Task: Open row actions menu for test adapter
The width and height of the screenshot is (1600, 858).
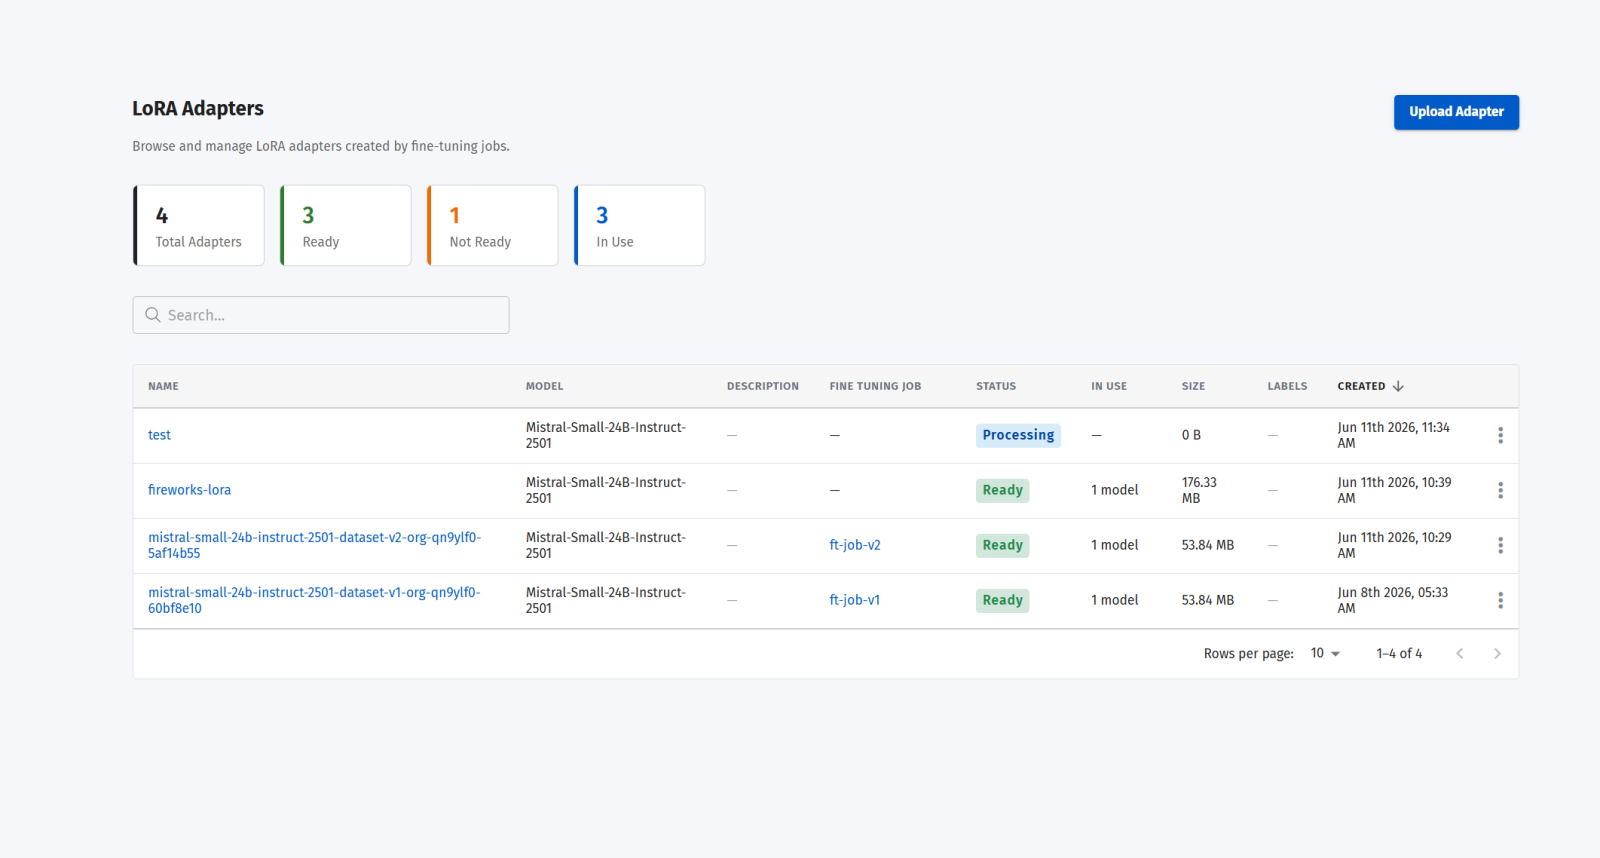Action: (1500, 435)
